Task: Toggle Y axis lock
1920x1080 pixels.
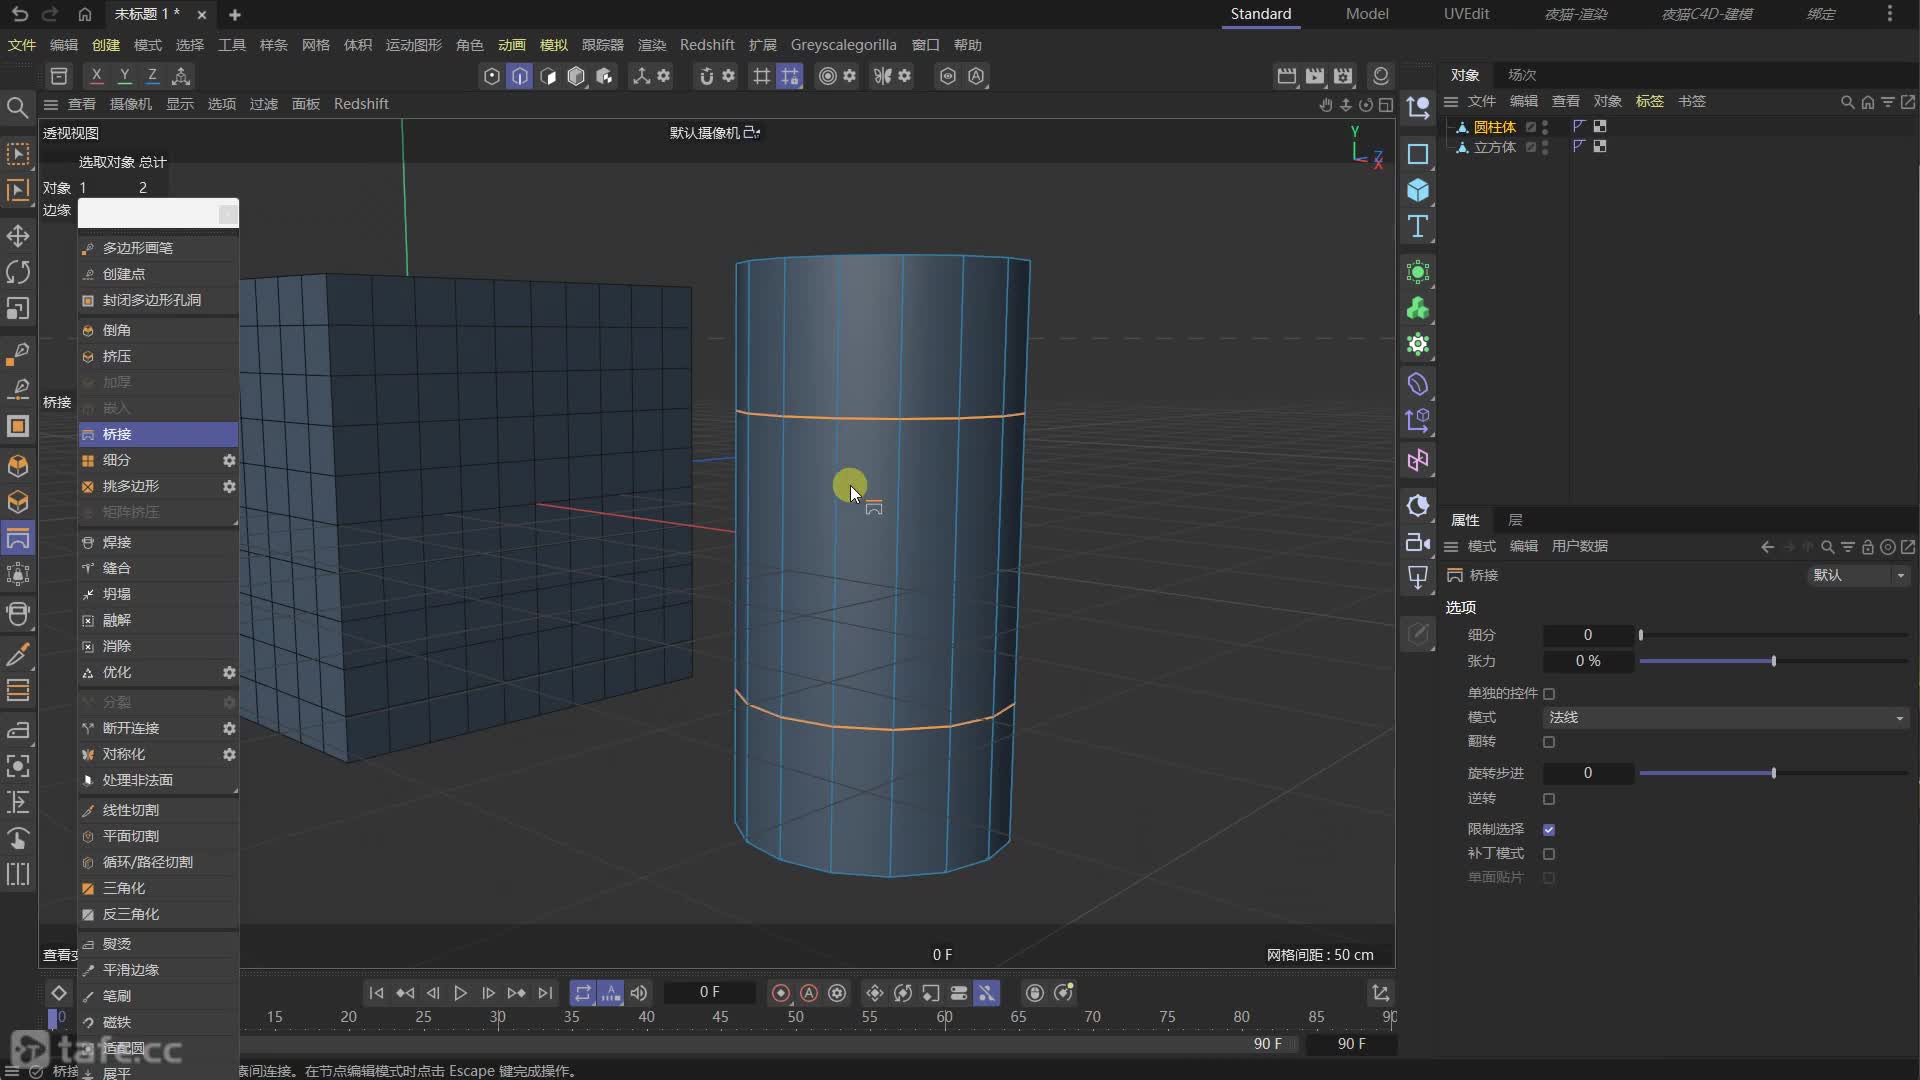Action: (124, 76)
